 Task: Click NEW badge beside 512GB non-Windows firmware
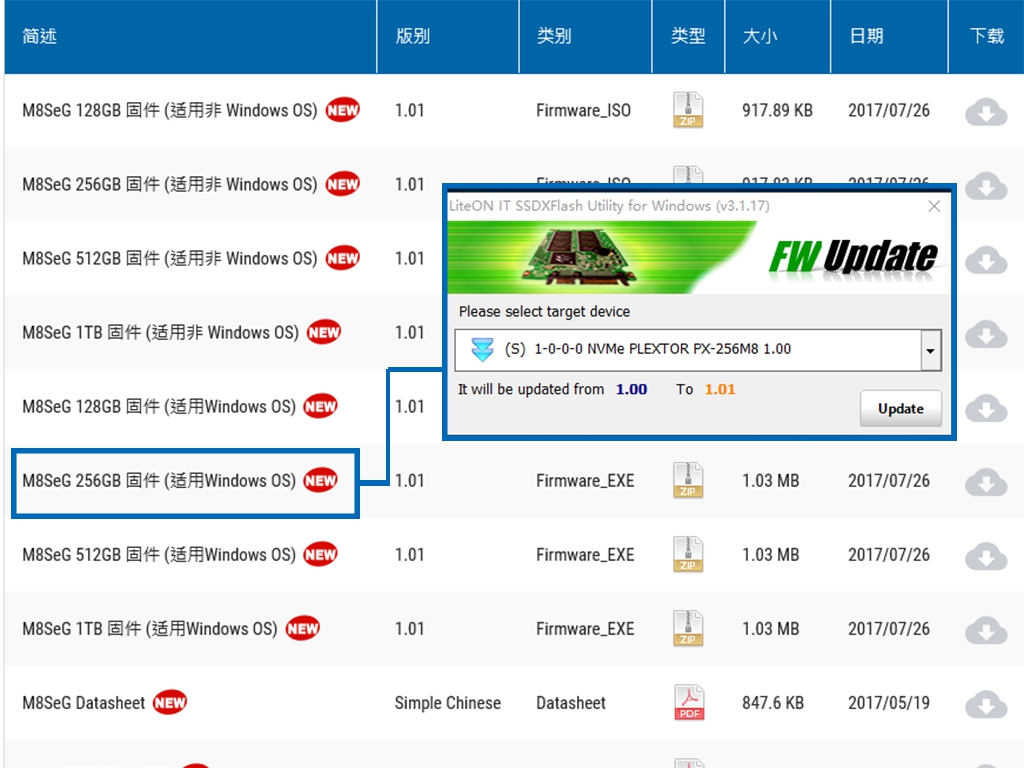342,257
